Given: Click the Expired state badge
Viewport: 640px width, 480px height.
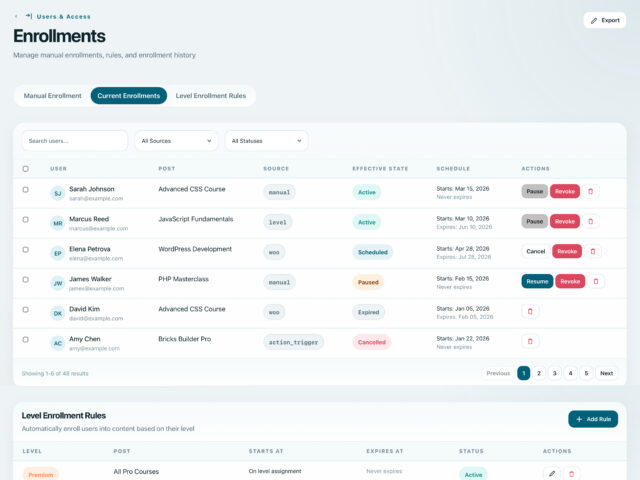Looking at the screenshot, I should 369,312.
